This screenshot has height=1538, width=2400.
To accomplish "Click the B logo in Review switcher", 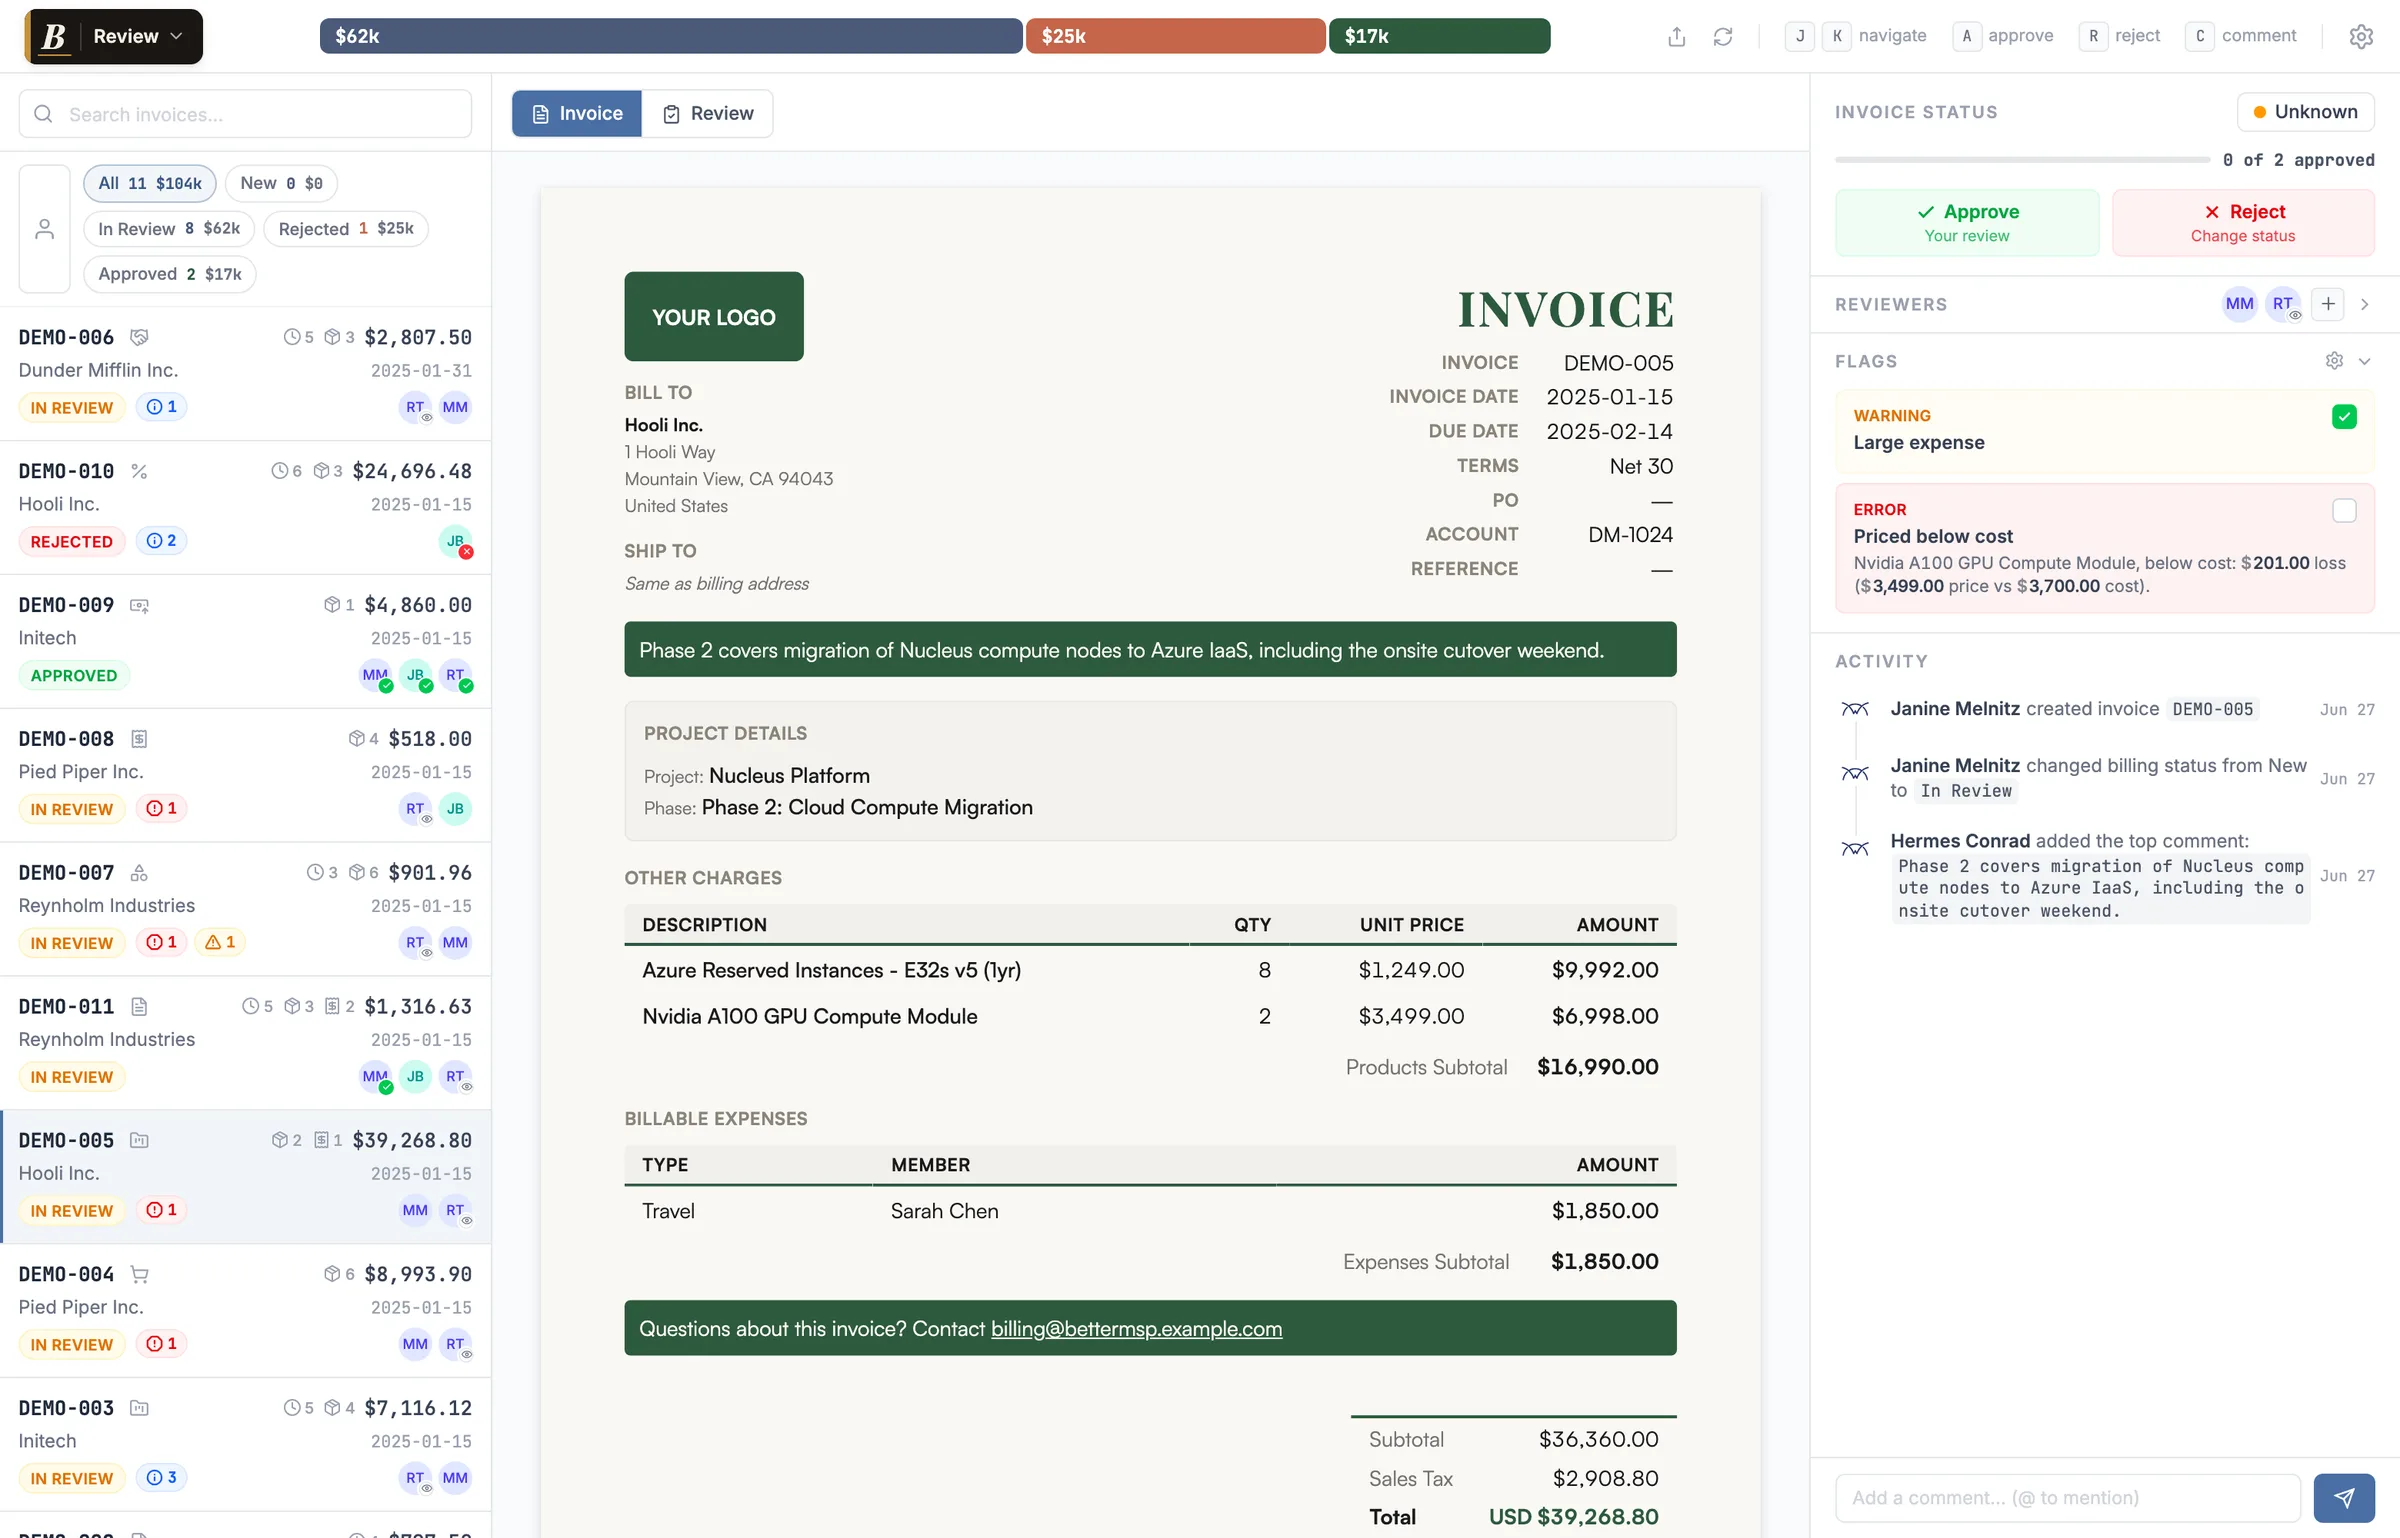I will [x=54, y=37].
